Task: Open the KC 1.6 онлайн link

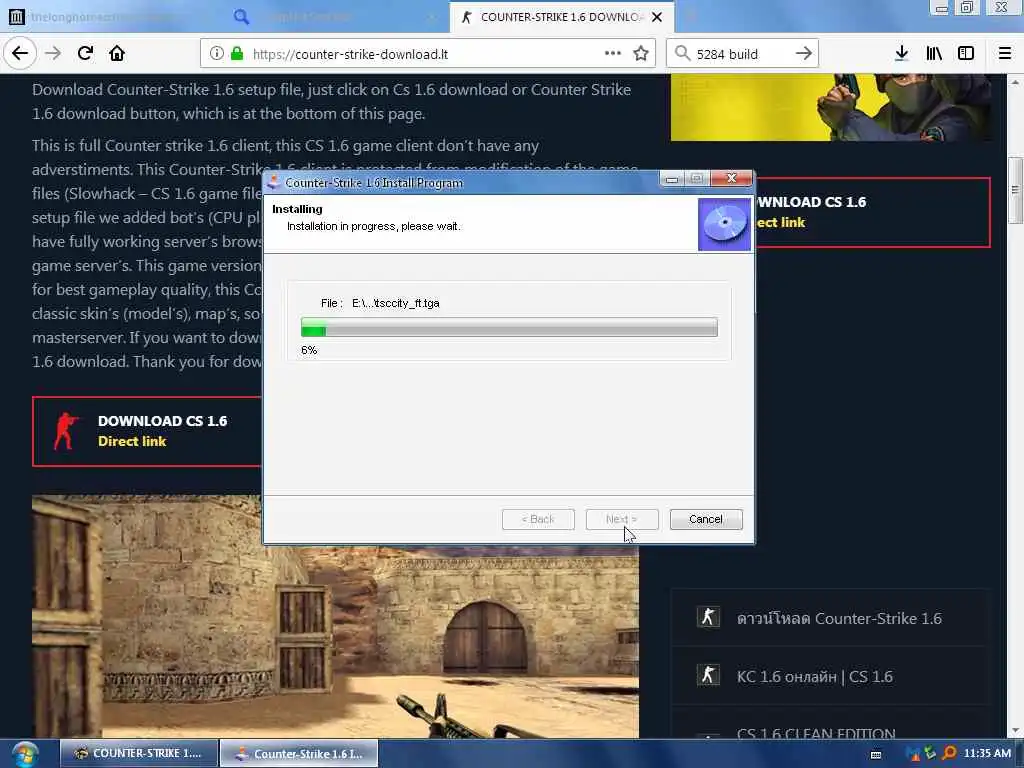Action: pos(814,677)
